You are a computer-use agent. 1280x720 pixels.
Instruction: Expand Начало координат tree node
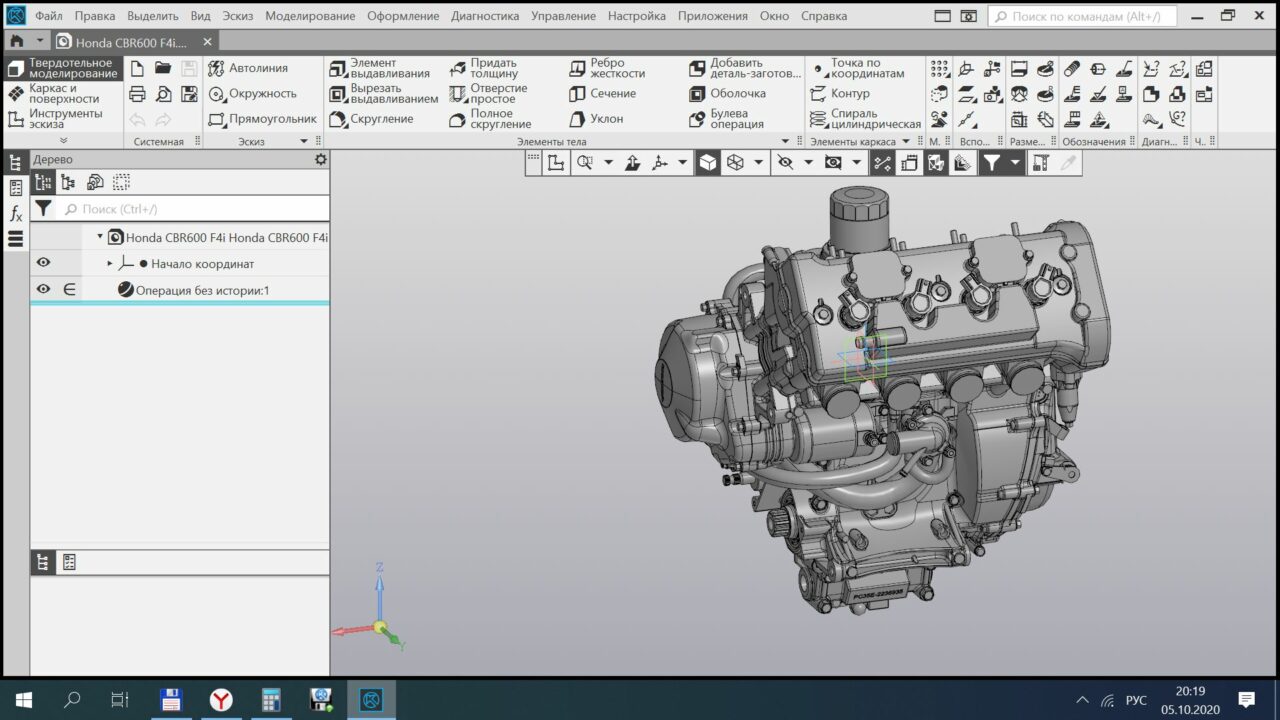tap(110, 263)
